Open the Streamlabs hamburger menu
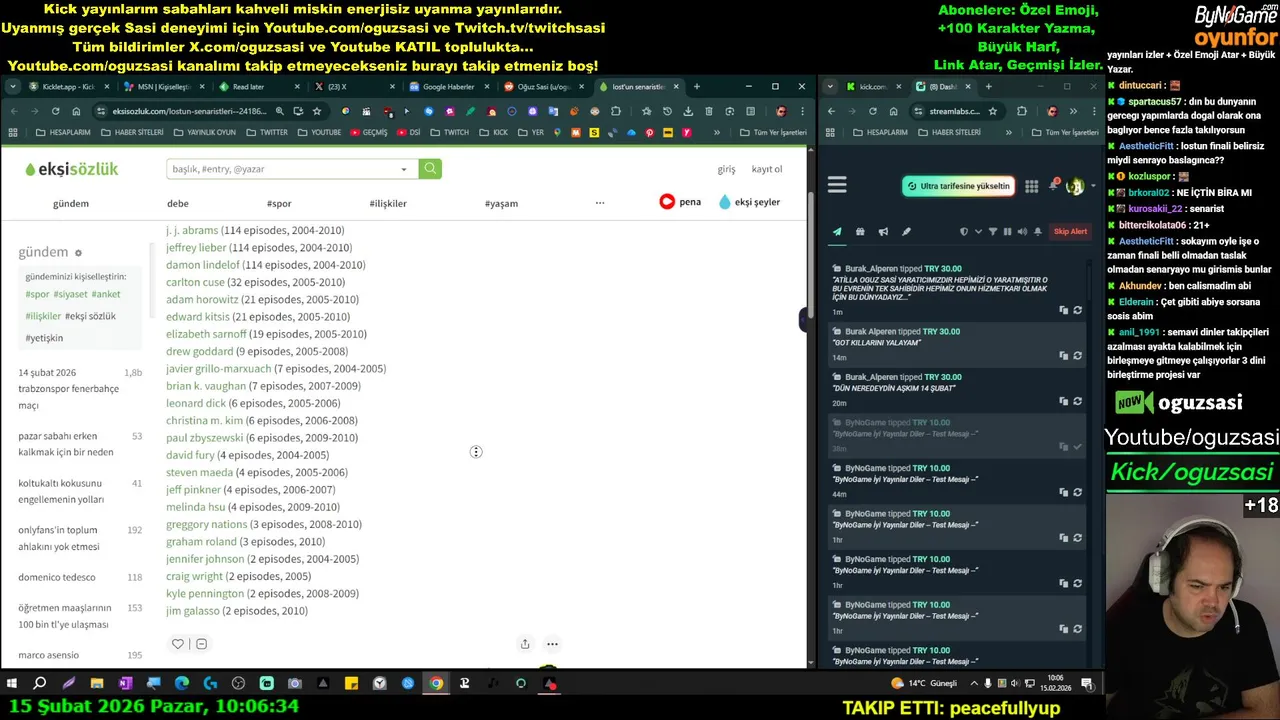The image size is (1280, 720). coord(837,185)
